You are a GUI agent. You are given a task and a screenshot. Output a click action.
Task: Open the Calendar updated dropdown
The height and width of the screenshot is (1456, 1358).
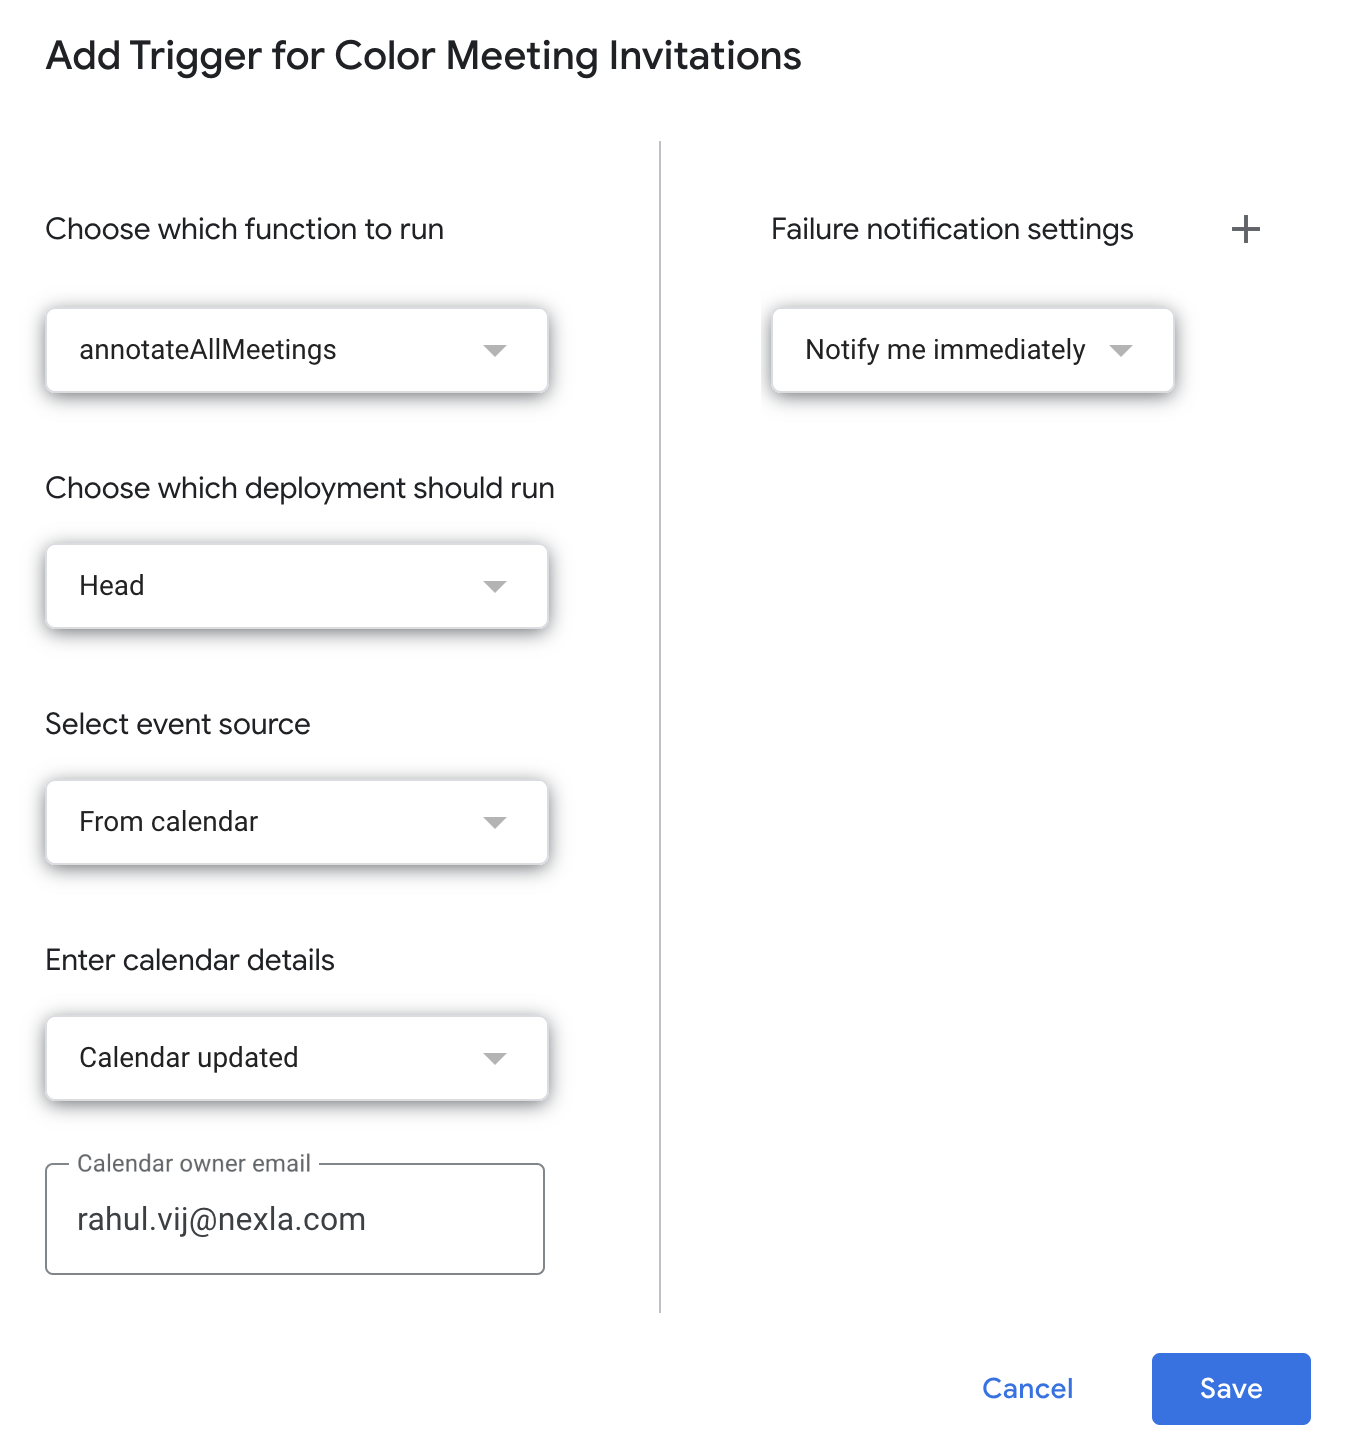point(297,1058)
